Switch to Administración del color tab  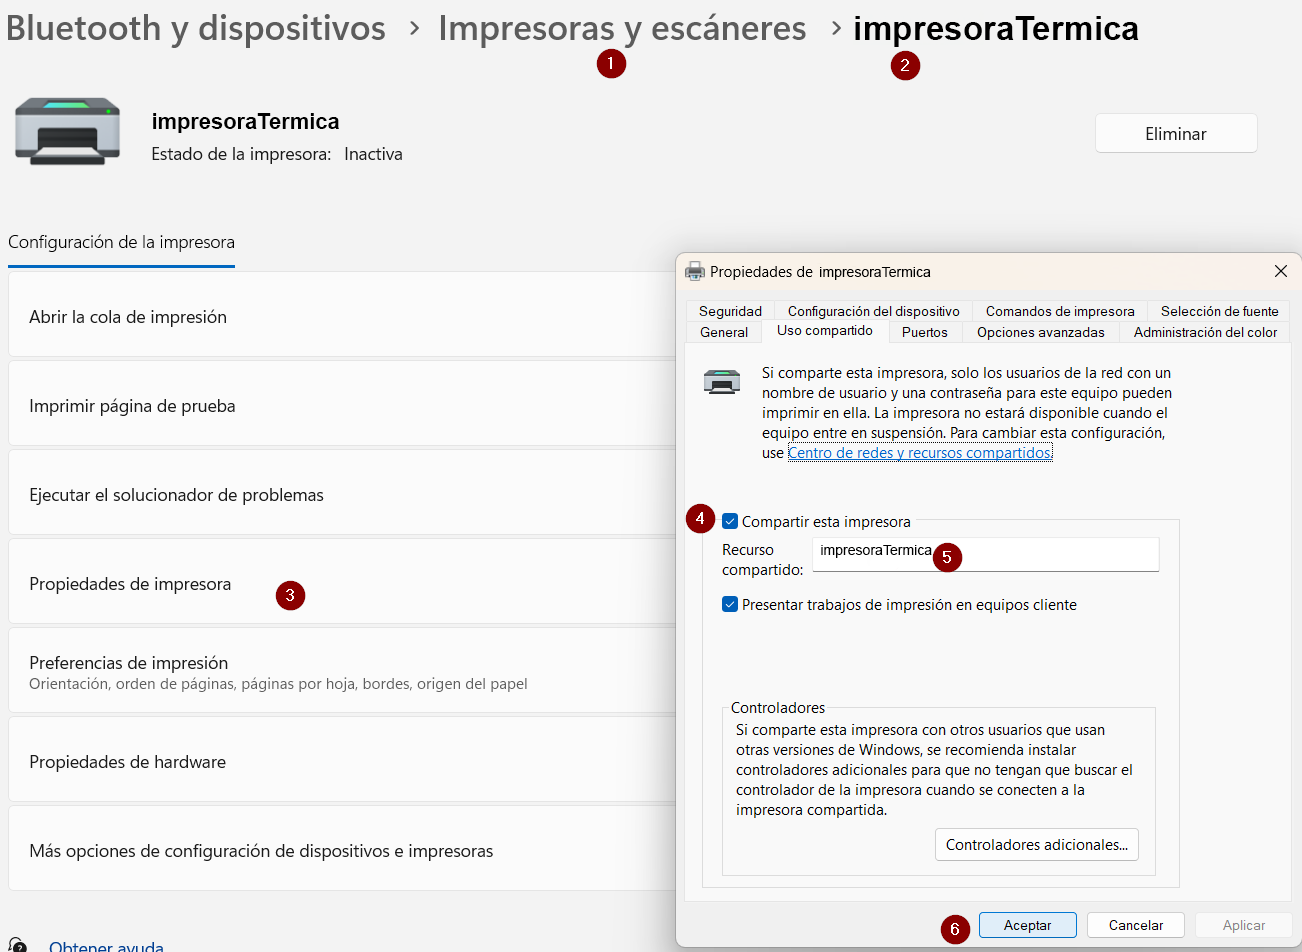[x=1205, y=332]
